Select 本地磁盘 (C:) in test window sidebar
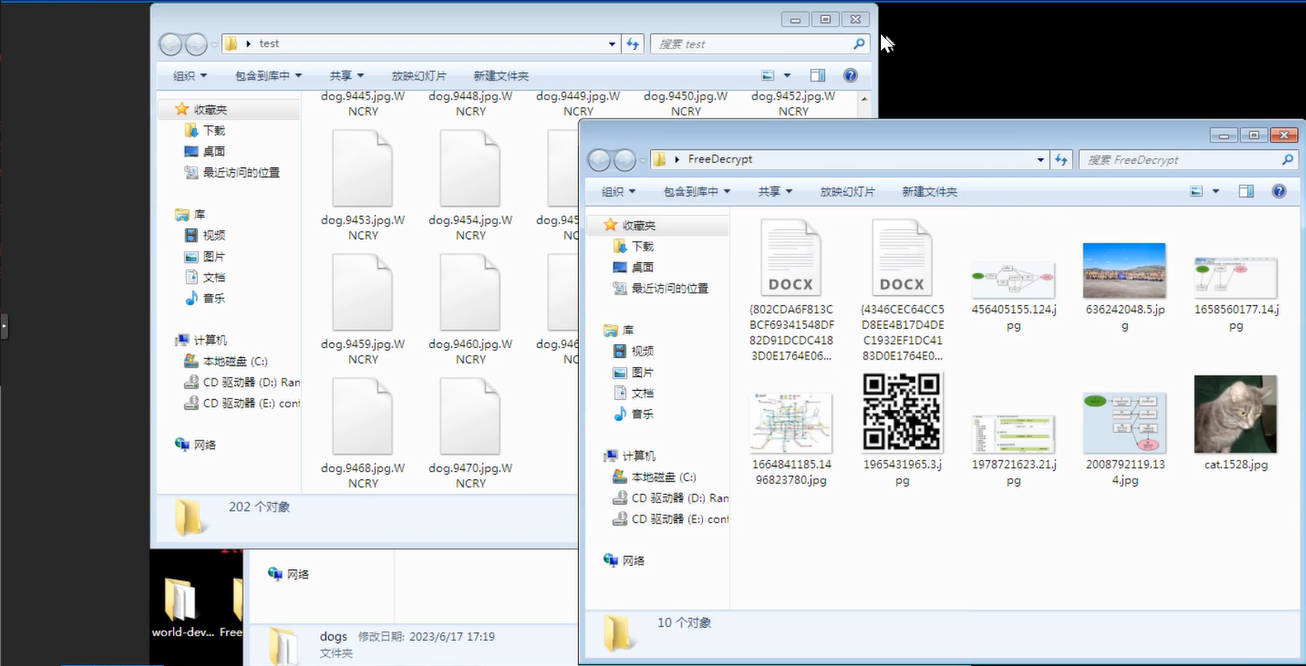 [234, 362]
